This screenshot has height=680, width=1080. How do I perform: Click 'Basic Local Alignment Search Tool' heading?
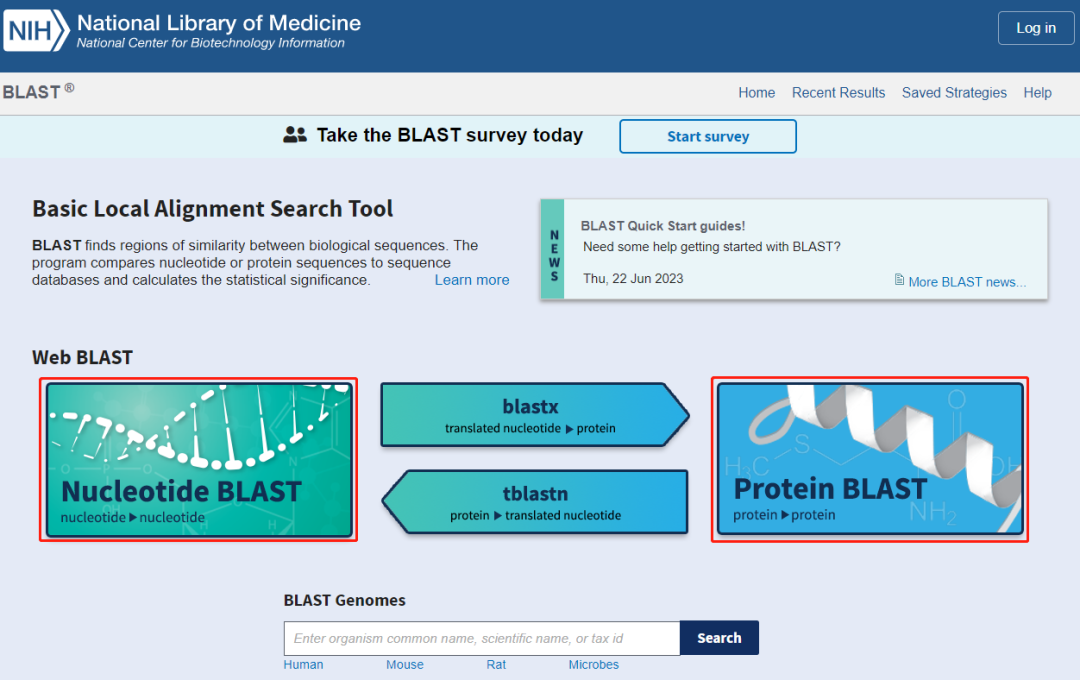click(212, 209)
